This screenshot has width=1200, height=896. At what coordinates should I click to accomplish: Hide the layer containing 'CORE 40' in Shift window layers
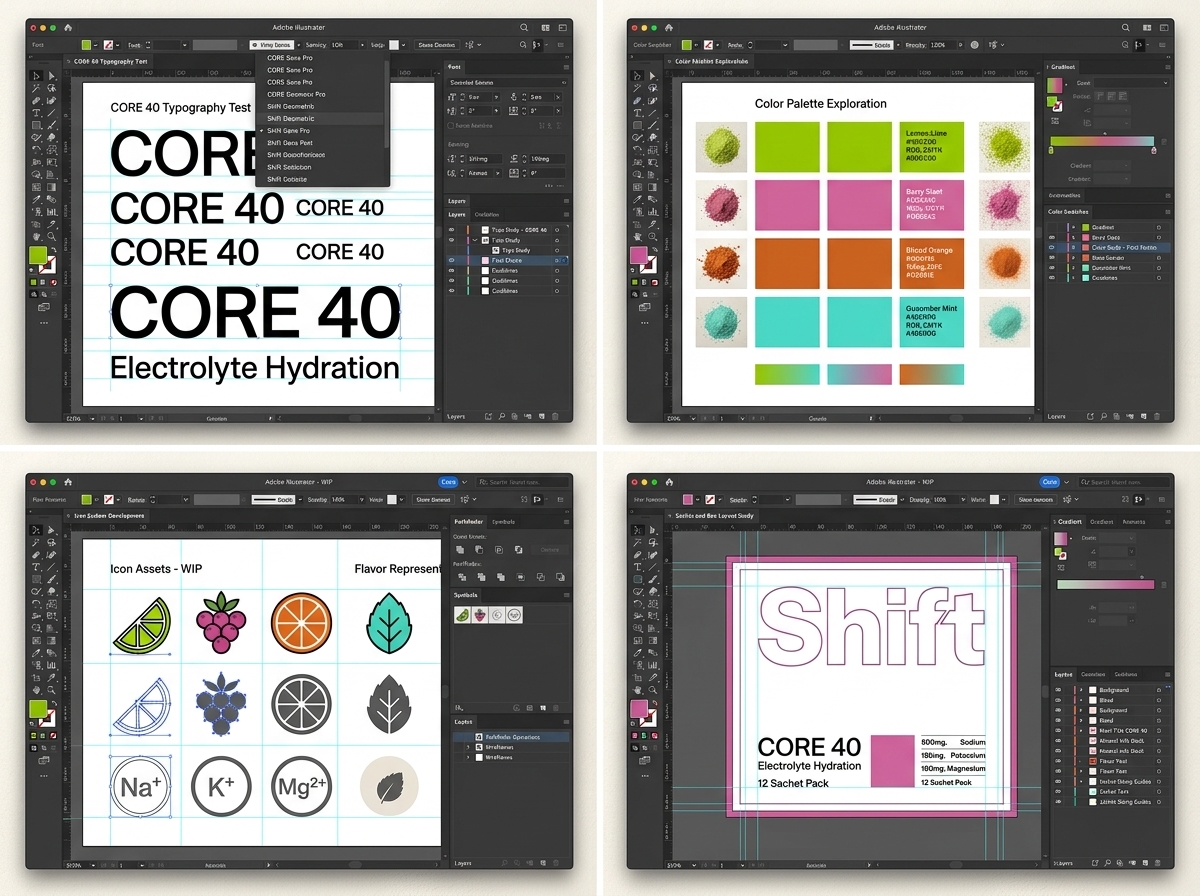point(1059,731)
